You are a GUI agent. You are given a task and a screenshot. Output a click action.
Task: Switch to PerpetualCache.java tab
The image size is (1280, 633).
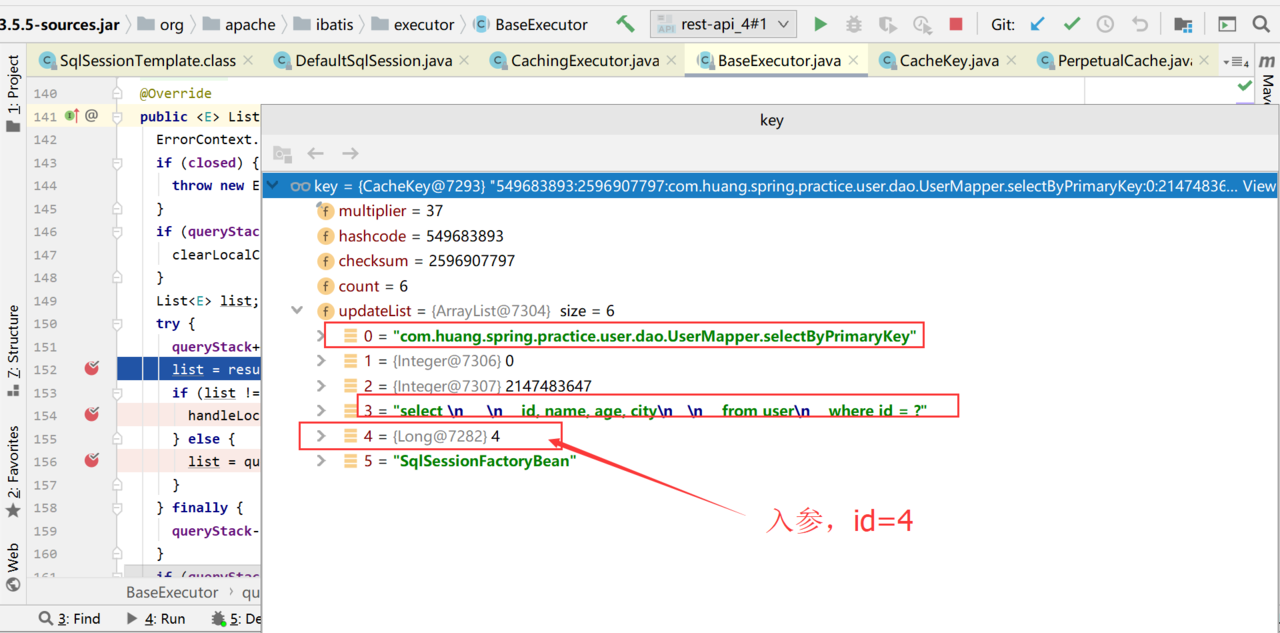[1125, 61]
